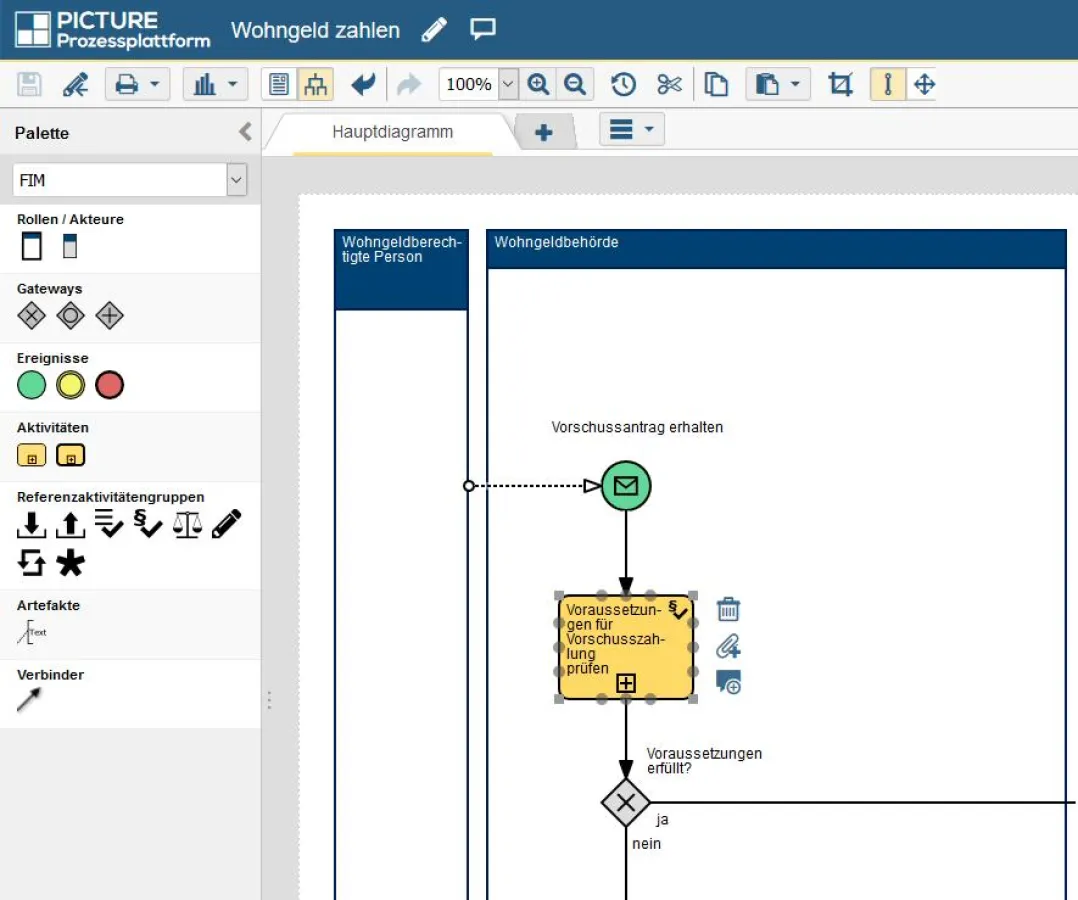Open the 100% zoom level dropdown
Image resolution: width=1078 pixels, height=900 pixels.
pyautogui.click(x=508, y=85)
